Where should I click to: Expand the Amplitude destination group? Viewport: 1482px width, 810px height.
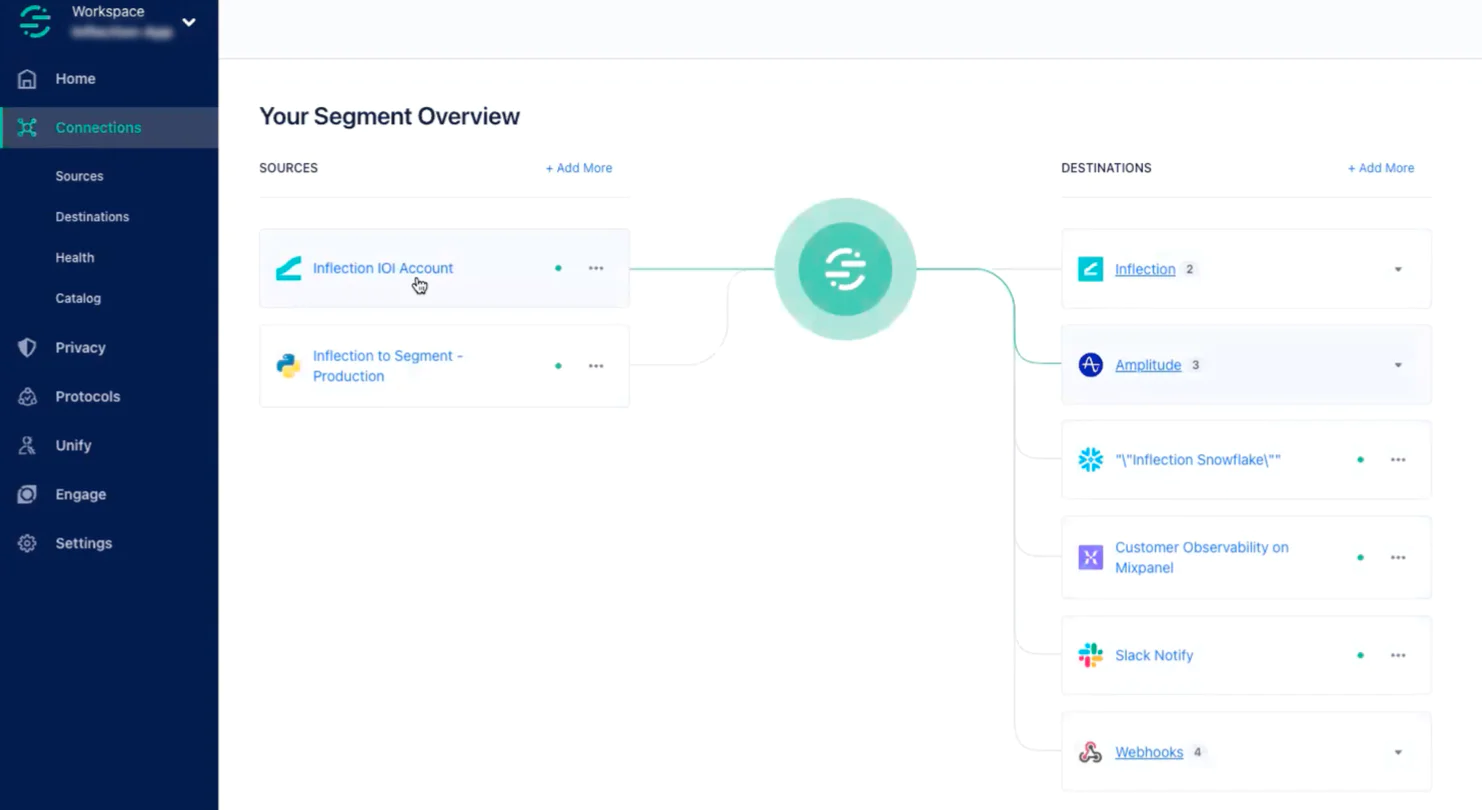point(1398,365)
